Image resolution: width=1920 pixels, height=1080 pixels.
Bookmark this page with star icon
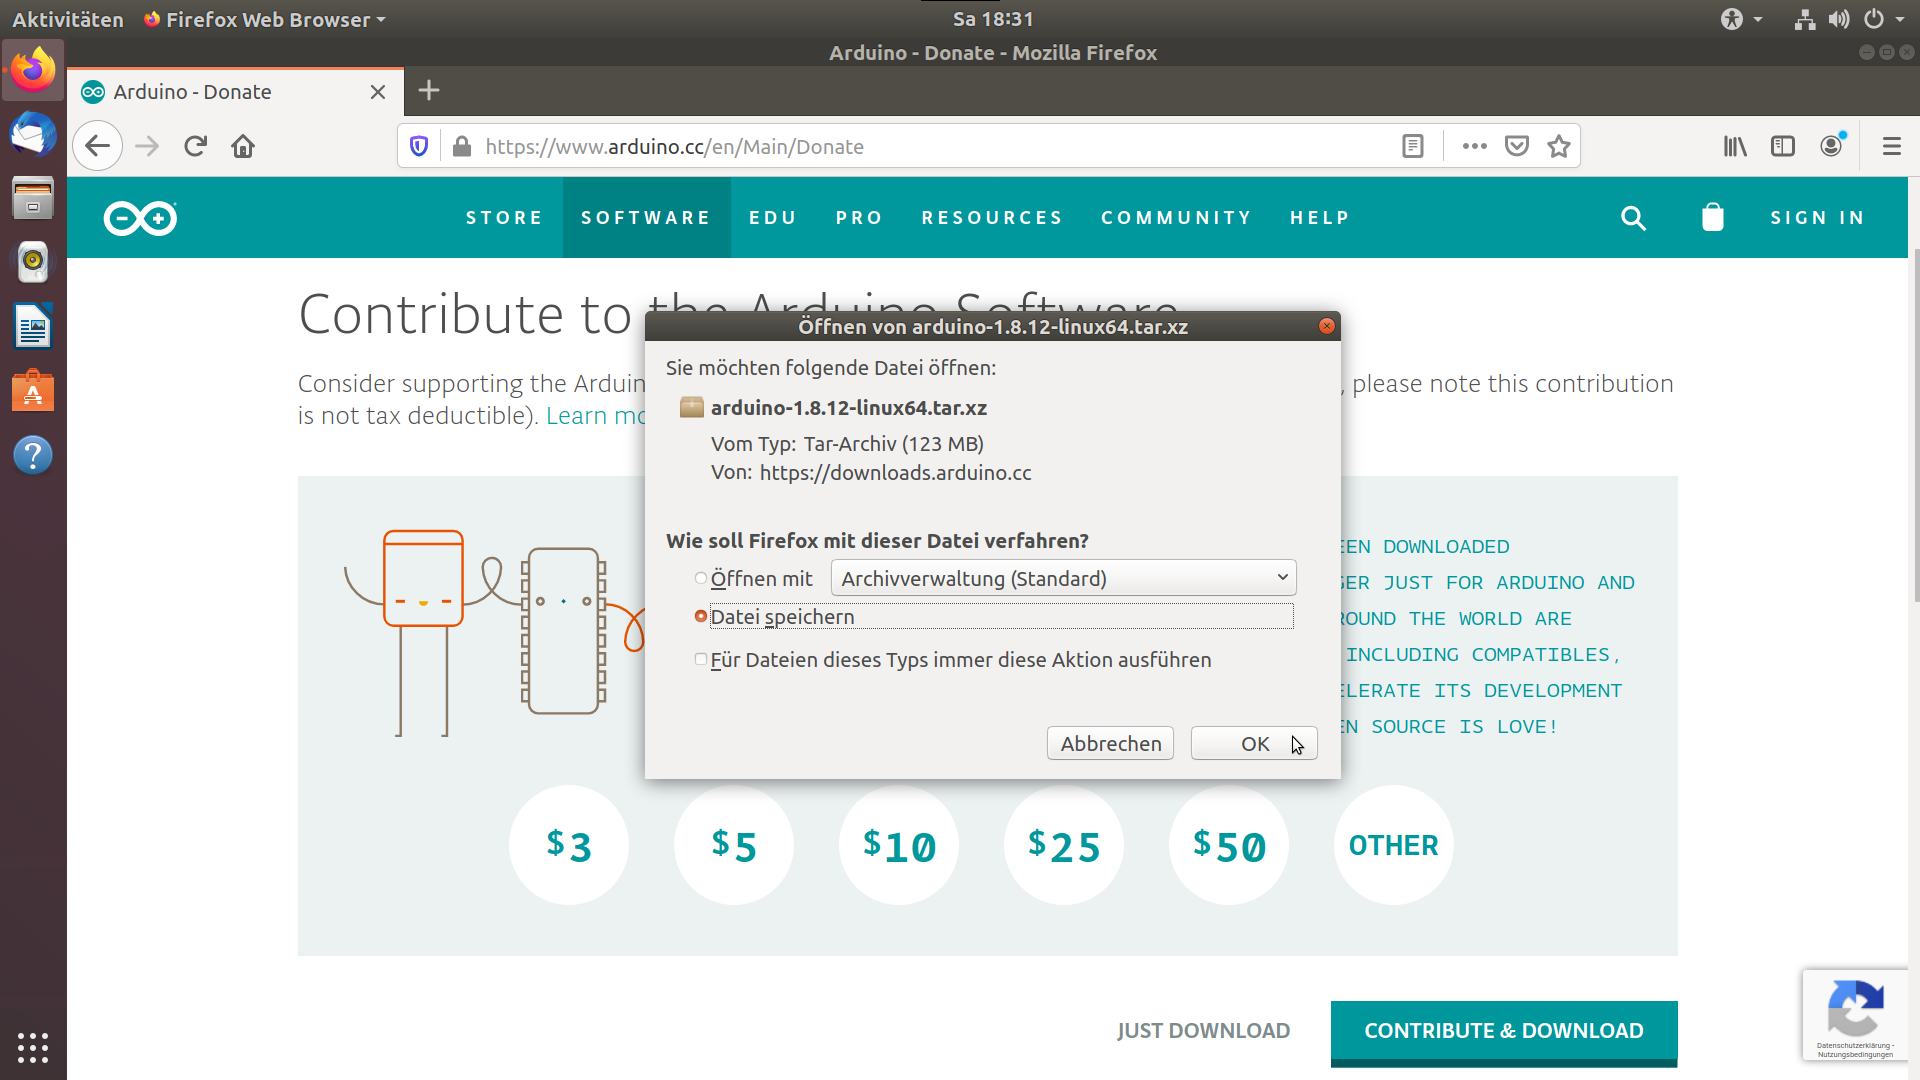(1559, 147)
